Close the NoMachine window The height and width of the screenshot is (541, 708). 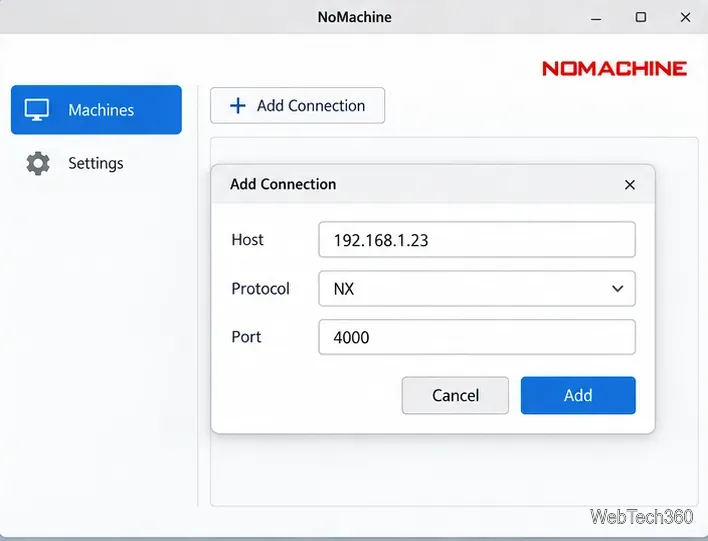(685, 17)
